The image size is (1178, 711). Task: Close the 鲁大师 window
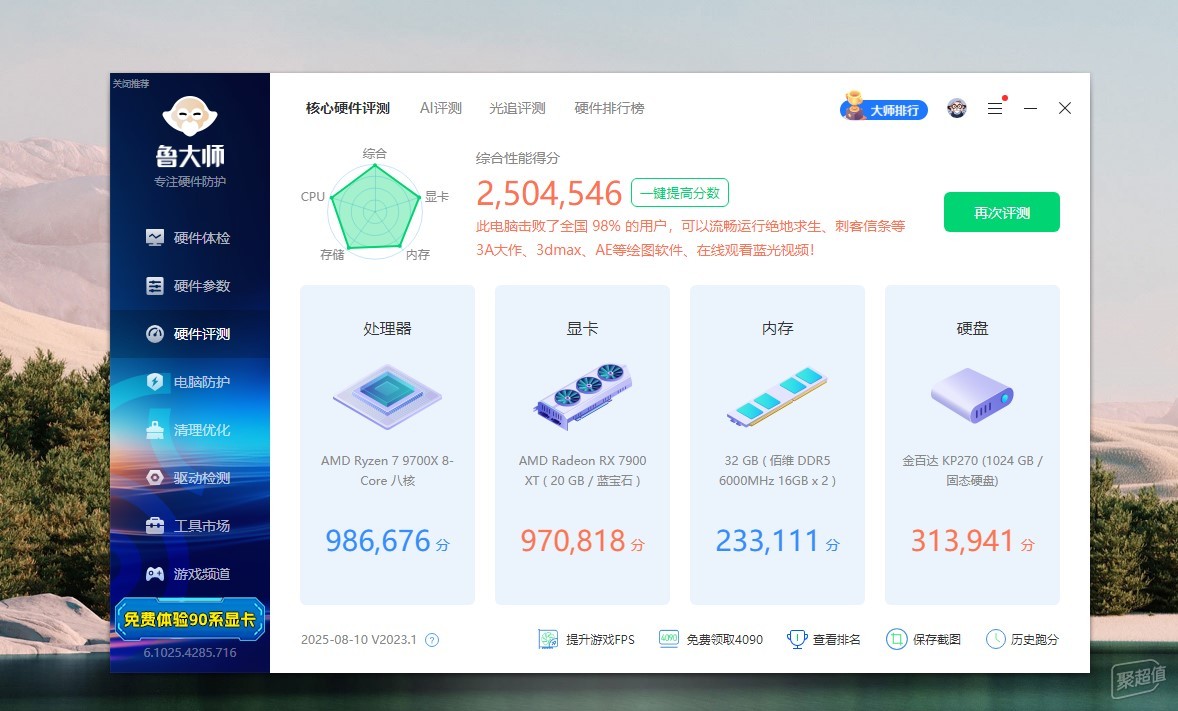point(1065,108)
